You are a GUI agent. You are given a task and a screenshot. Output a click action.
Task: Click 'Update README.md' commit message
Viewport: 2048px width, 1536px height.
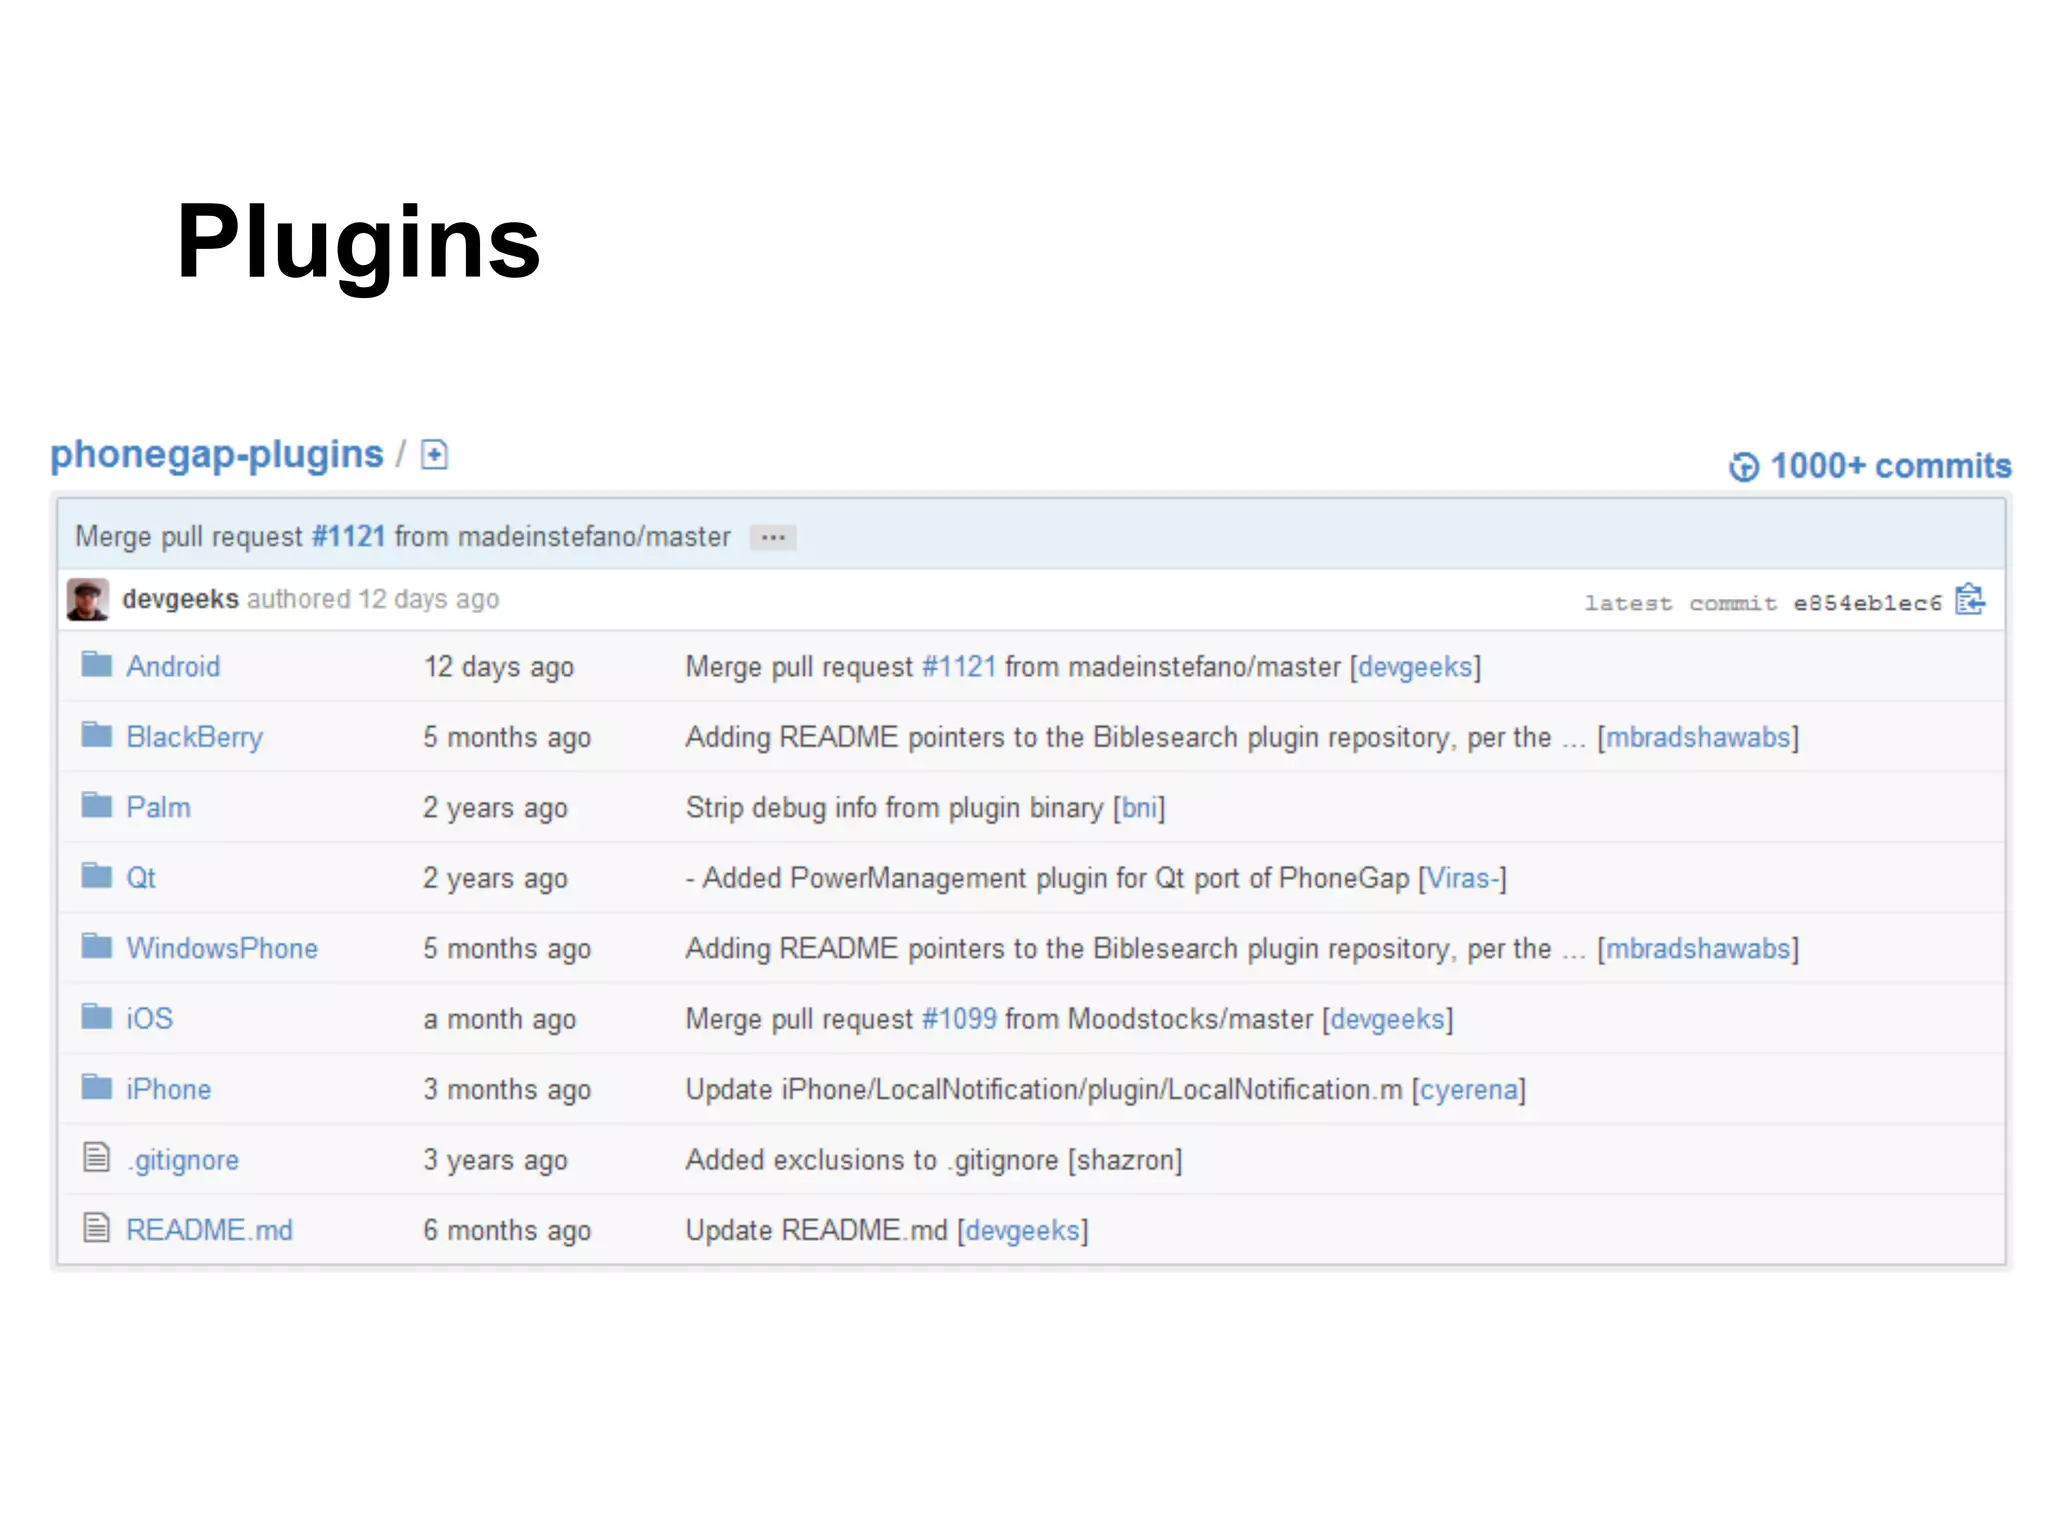coord(816,1230)
